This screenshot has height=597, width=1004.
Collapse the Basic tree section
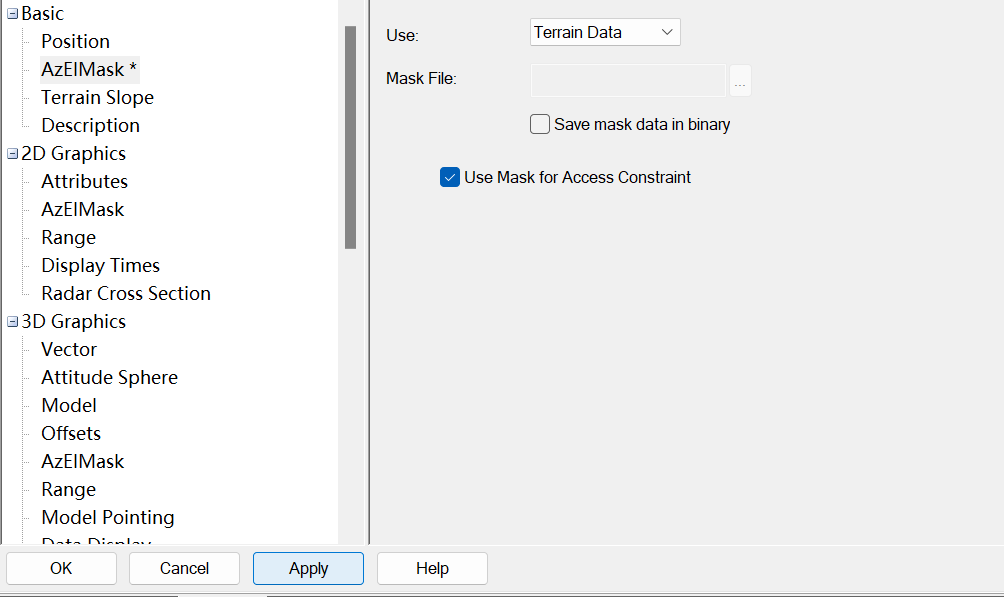12,14
